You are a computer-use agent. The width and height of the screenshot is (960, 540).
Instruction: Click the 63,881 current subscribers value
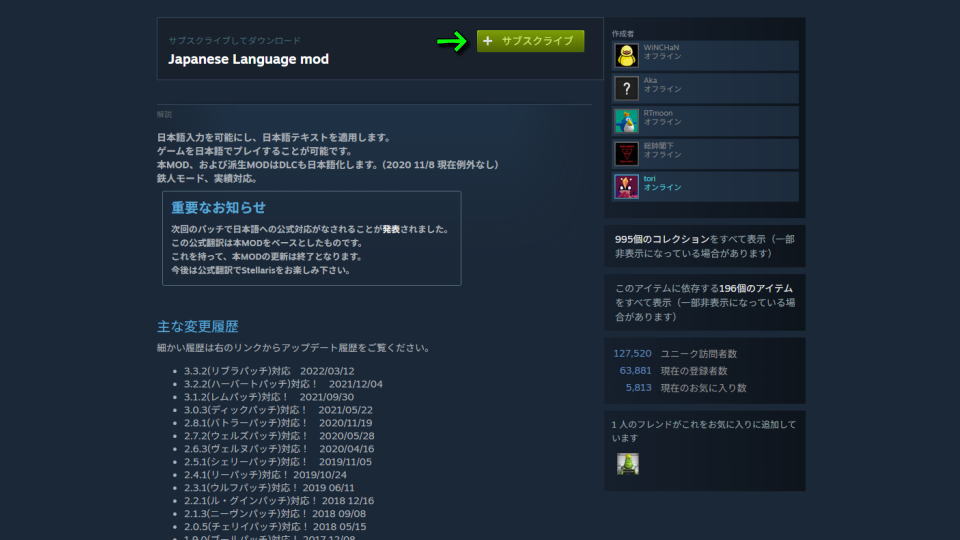pyautogui.click(x=635, y=371)
